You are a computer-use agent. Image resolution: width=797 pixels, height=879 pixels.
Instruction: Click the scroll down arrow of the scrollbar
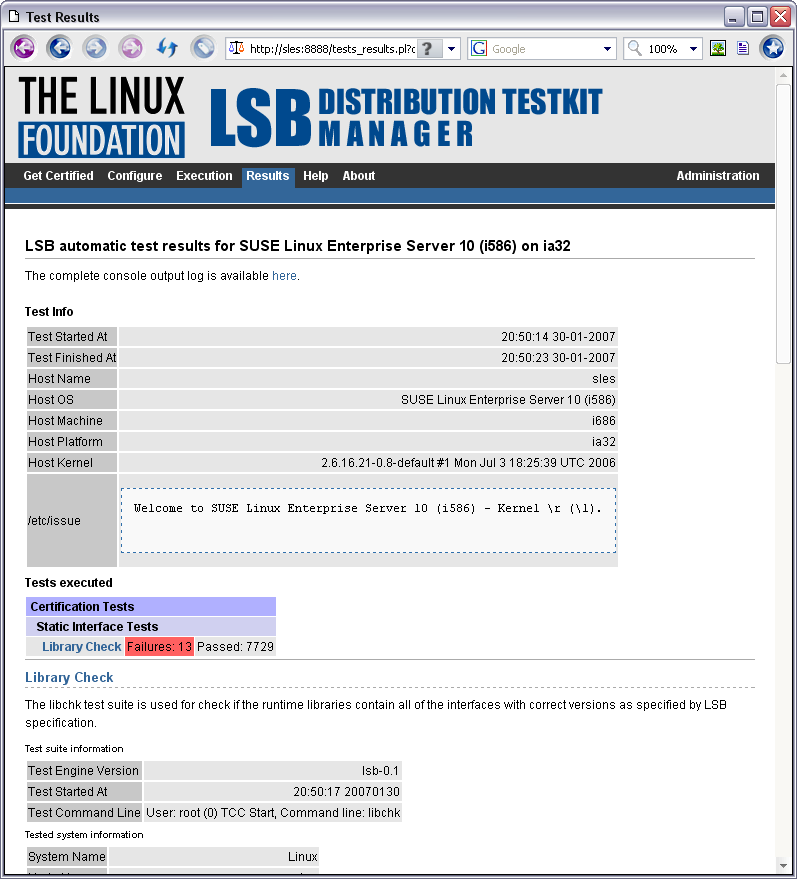783,864
